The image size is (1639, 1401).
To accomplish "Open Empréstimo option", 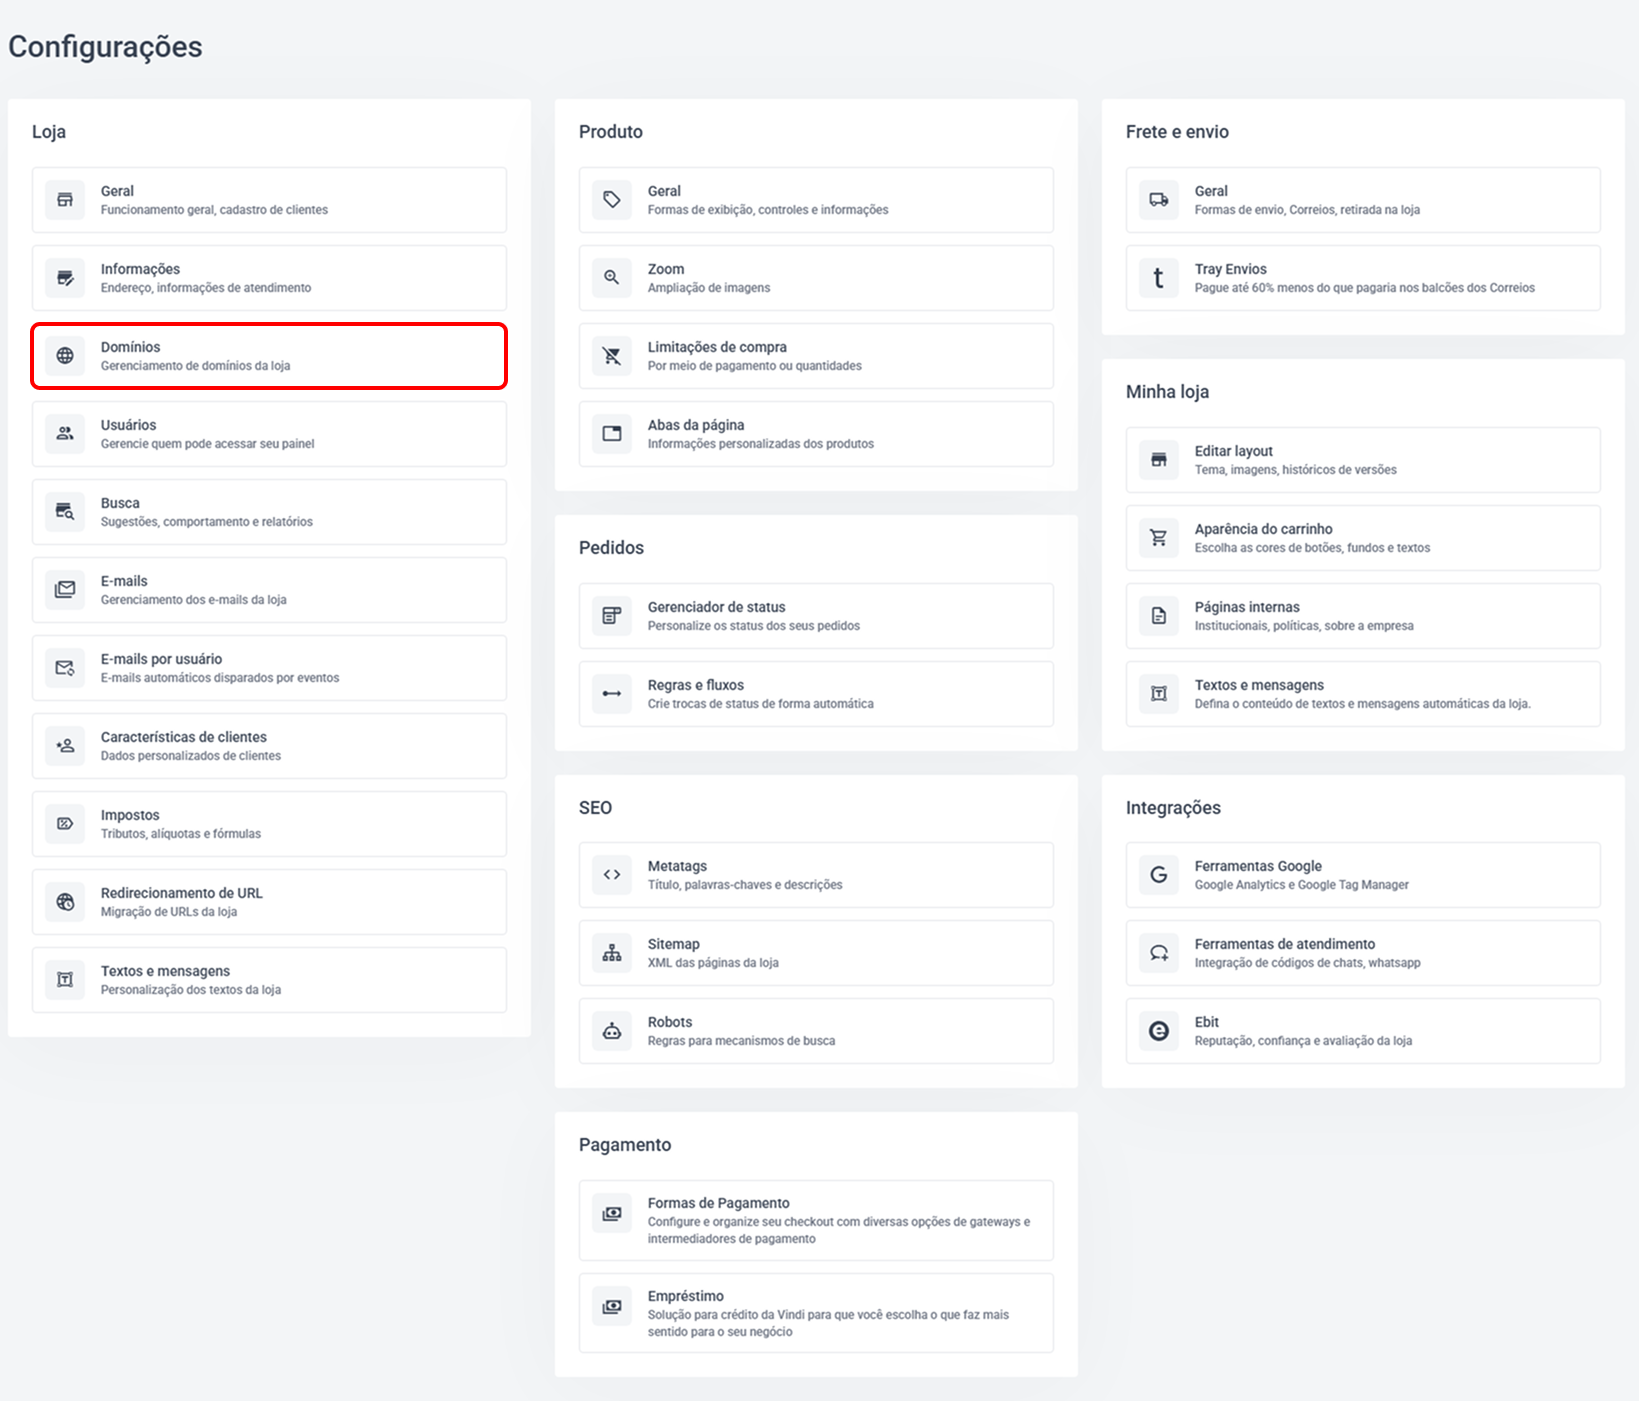I will point(816,1313).
